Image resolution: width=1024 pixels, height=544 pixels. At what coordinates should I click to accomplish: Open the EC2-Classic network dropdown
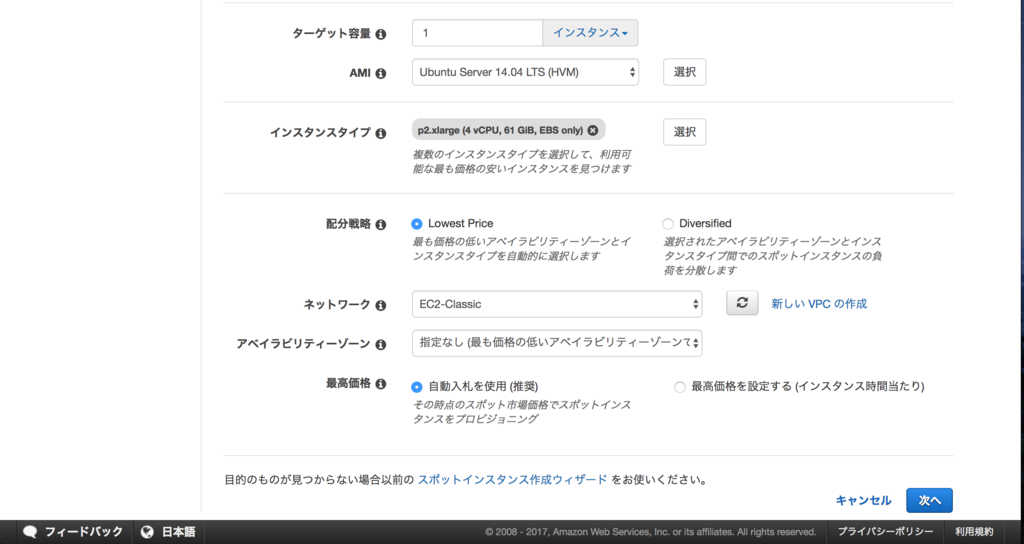tap(557, 304)
